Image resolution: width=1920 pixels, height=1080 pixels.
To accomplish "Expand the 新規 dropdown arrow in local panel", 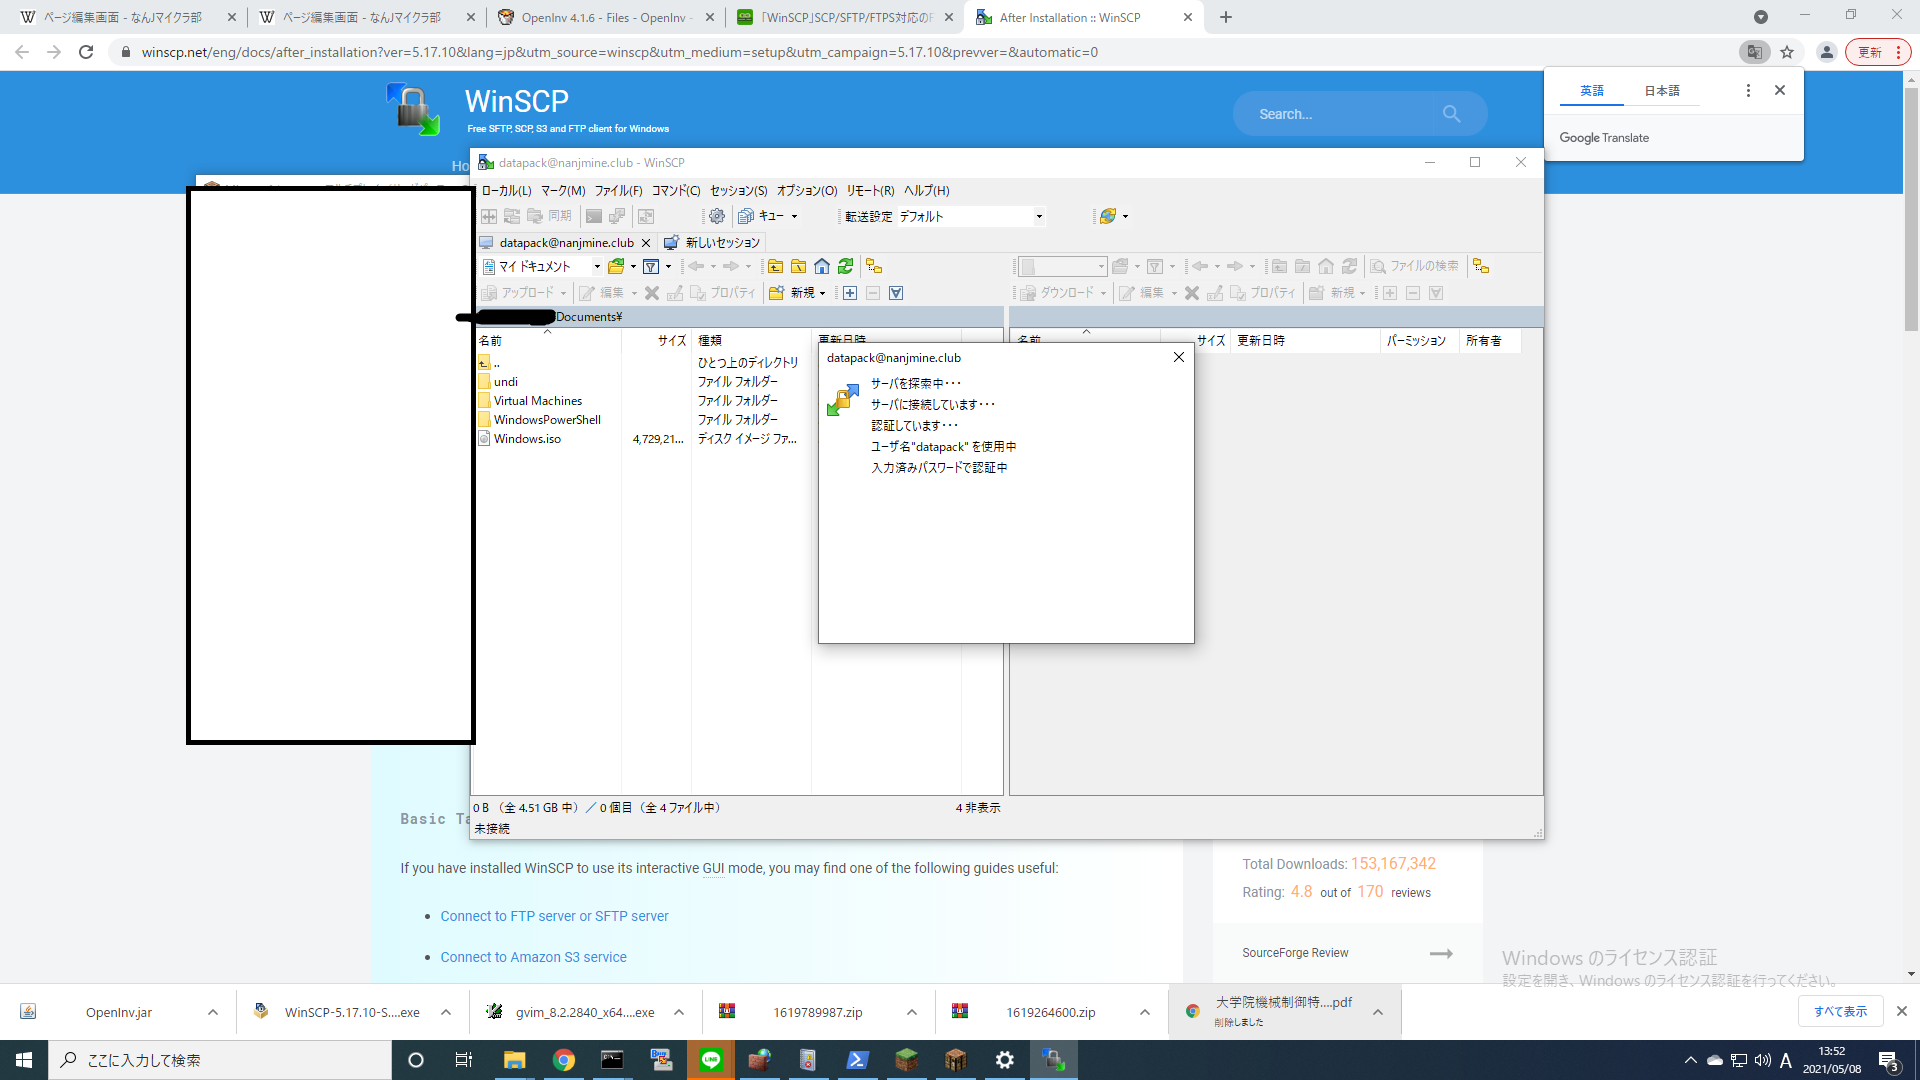I will pos(823,293).
